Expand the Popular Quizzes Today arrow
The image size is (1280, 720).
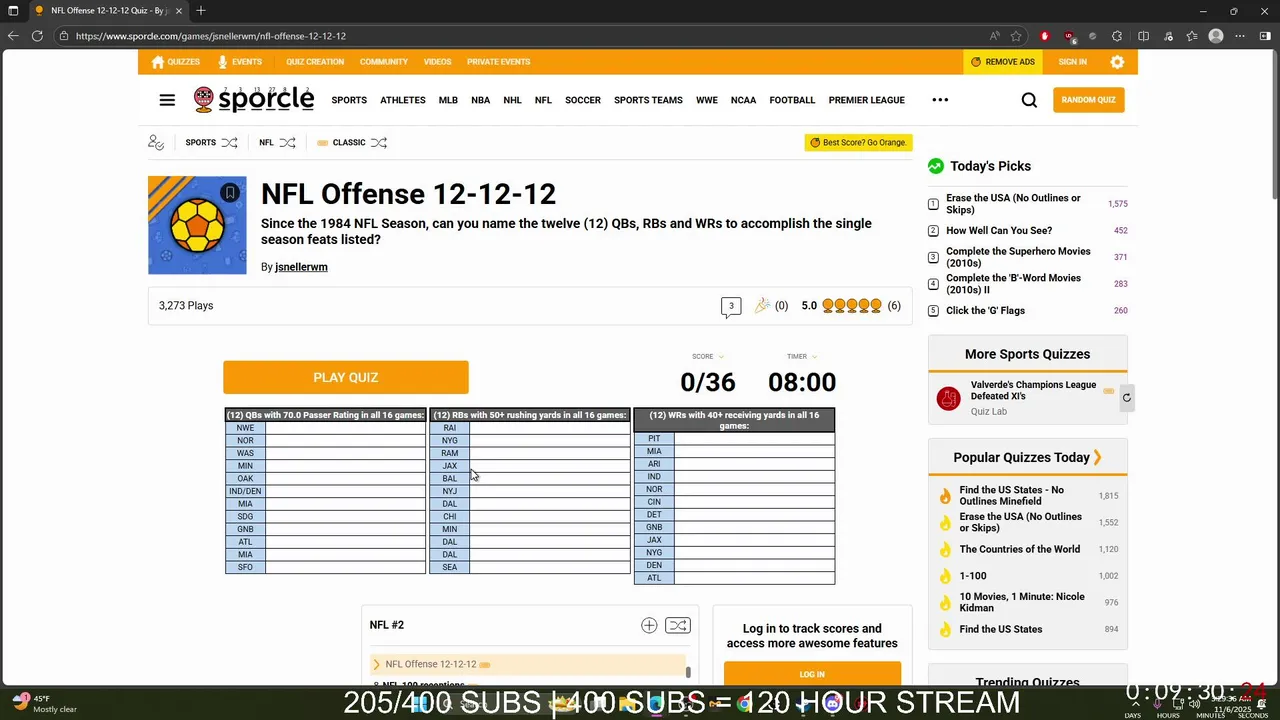pos(1097,457)
